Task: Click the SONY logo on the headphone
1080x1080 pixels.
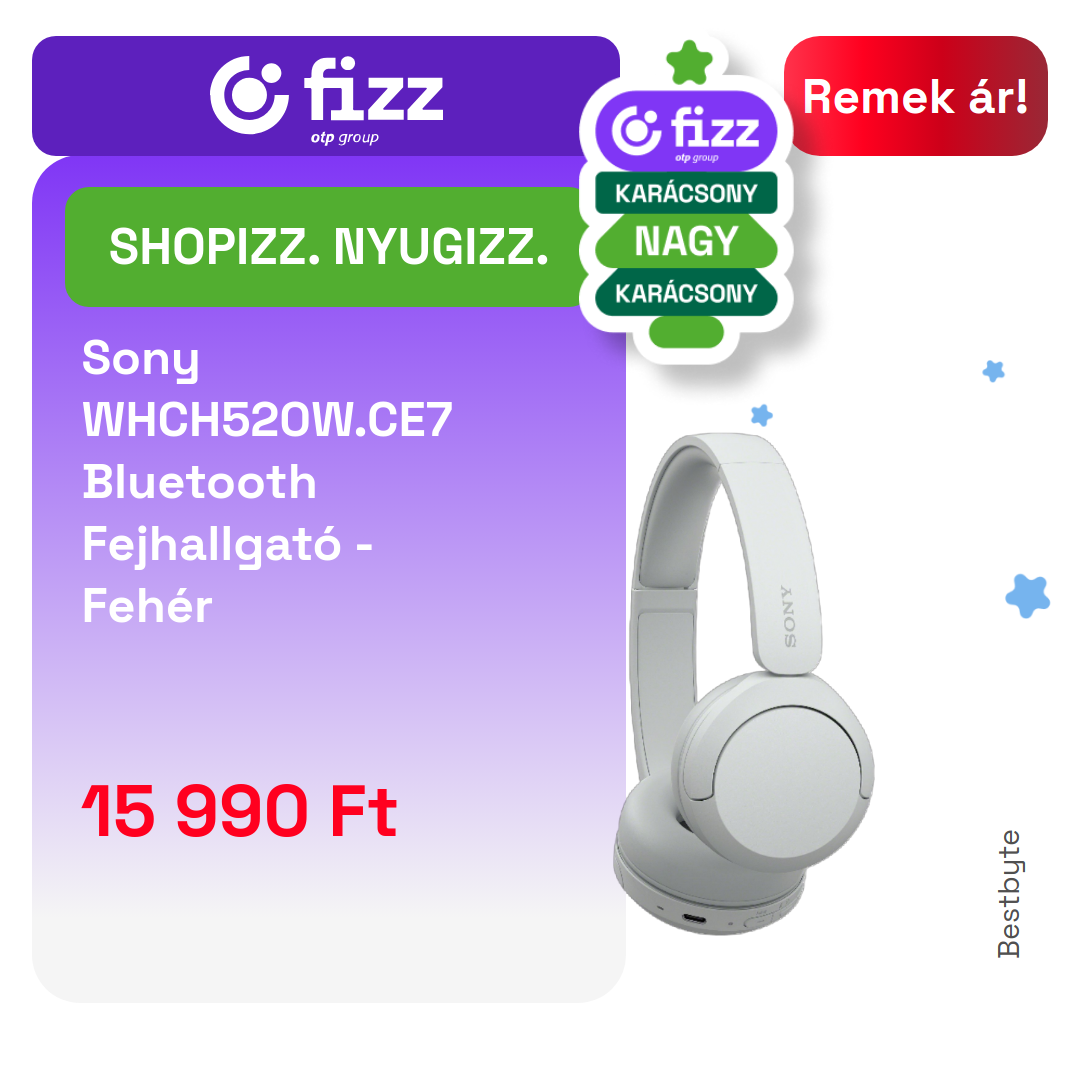Action: 788,616
